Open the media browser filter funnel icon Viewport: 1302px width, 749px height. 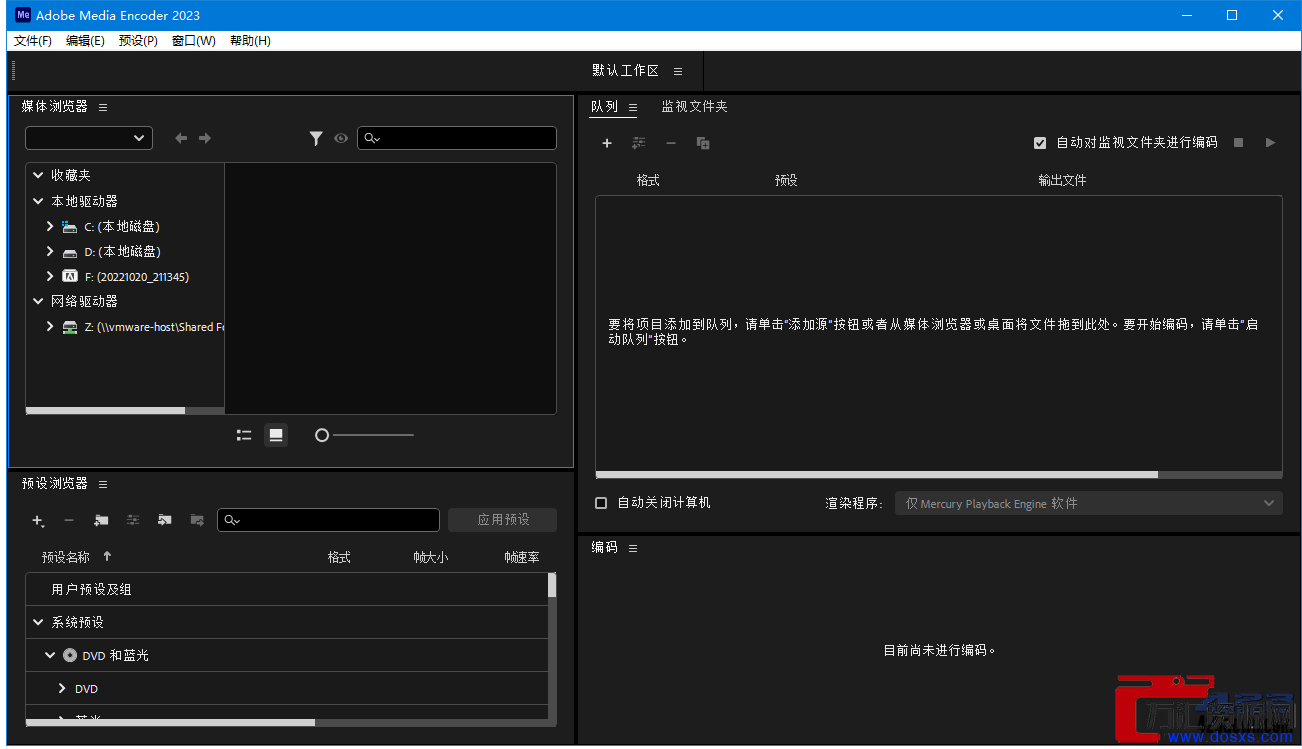(x=316, y=138)
